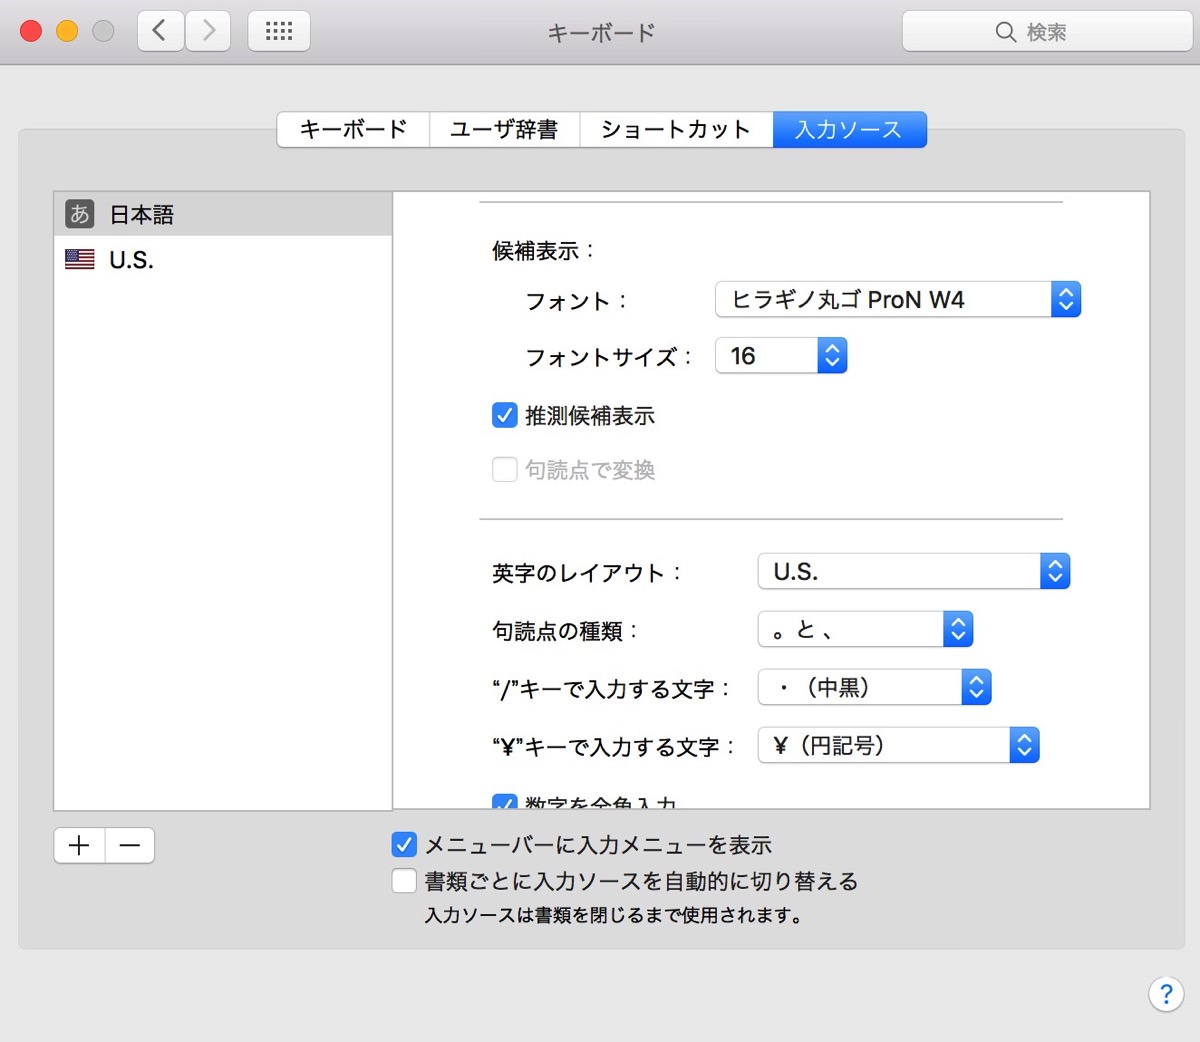
Task: Switch to the キーボード tab
Action: click(353, 129)
